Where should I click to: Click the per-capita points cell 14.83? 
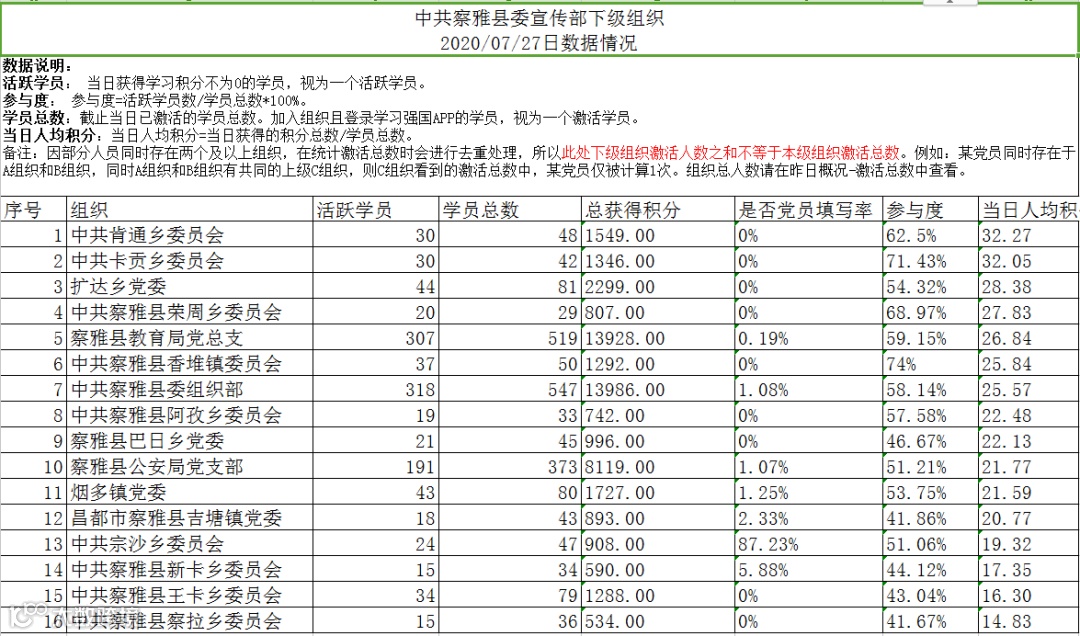pyautogui.click(x=1029, y=622)
